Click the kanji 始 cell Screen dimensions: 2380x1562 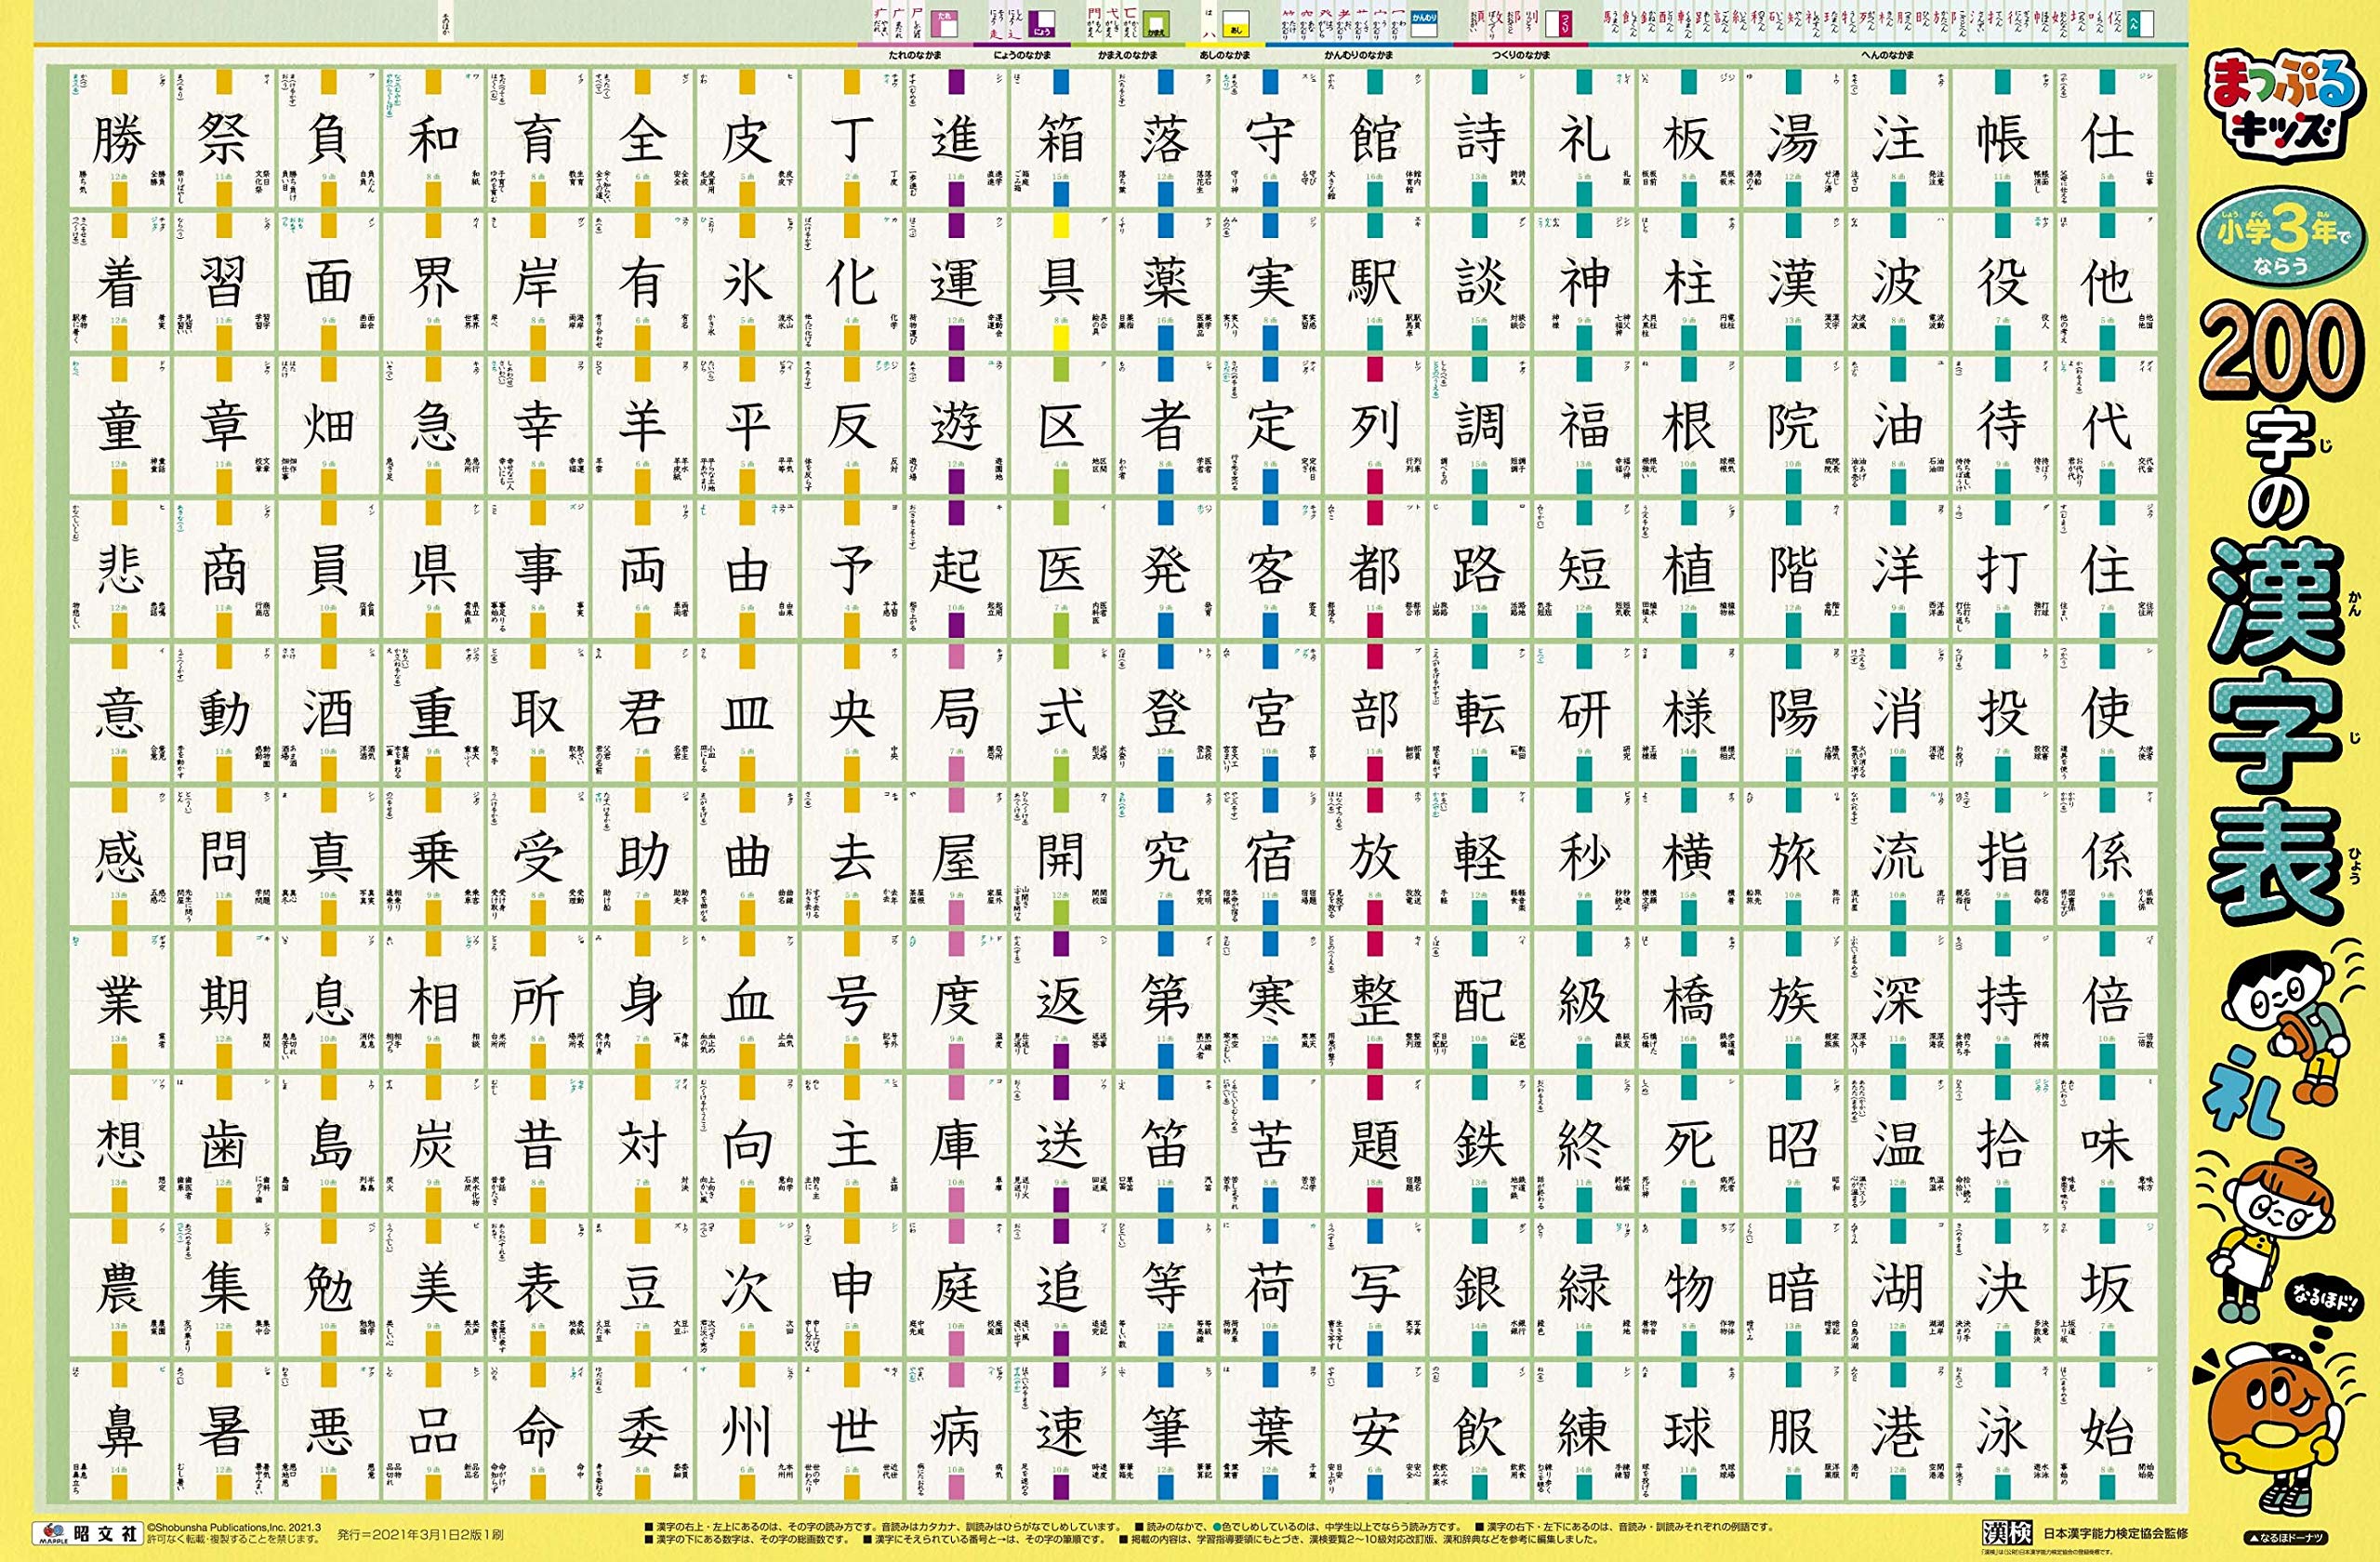coord(2106,1432)
